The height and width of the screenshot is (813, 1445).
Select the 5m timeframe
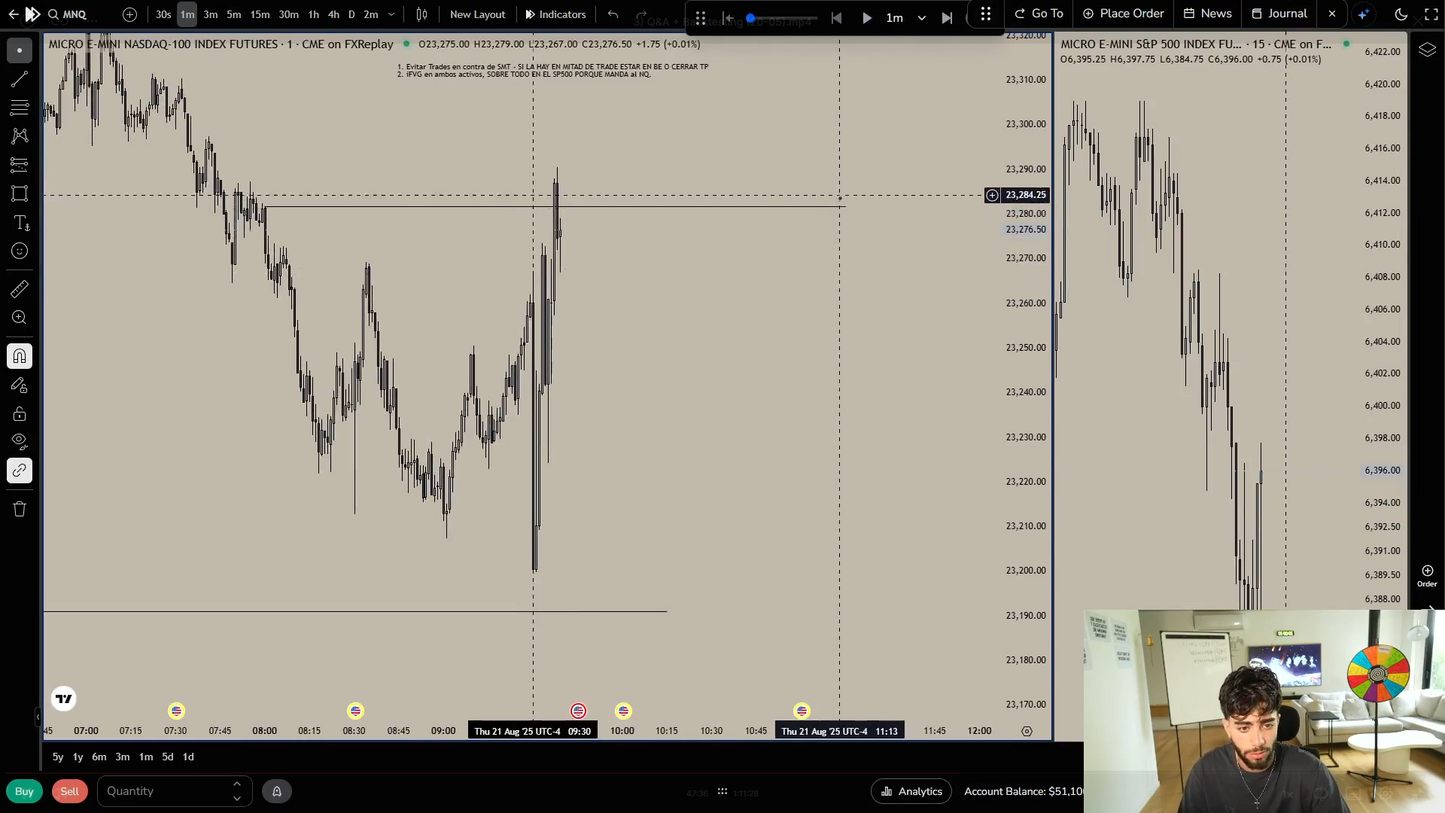(x=233, y=15)
